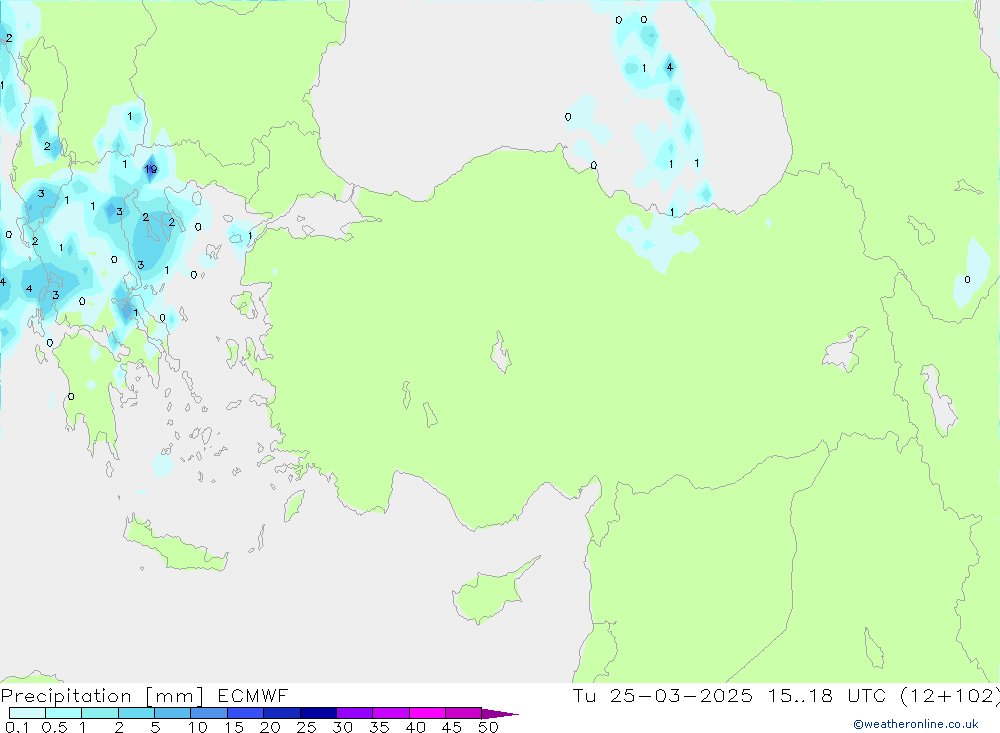Click the '40' legend scale label
This screenshot has height=733, width=1000.
coord(416,727)
